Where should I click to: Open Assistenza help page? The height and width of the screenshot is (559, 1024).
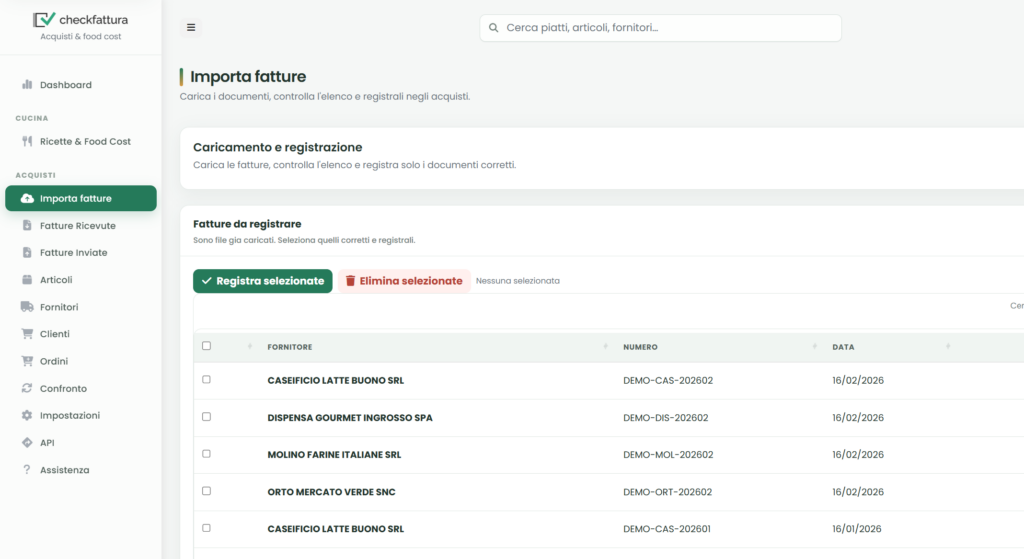pos(81,470)
